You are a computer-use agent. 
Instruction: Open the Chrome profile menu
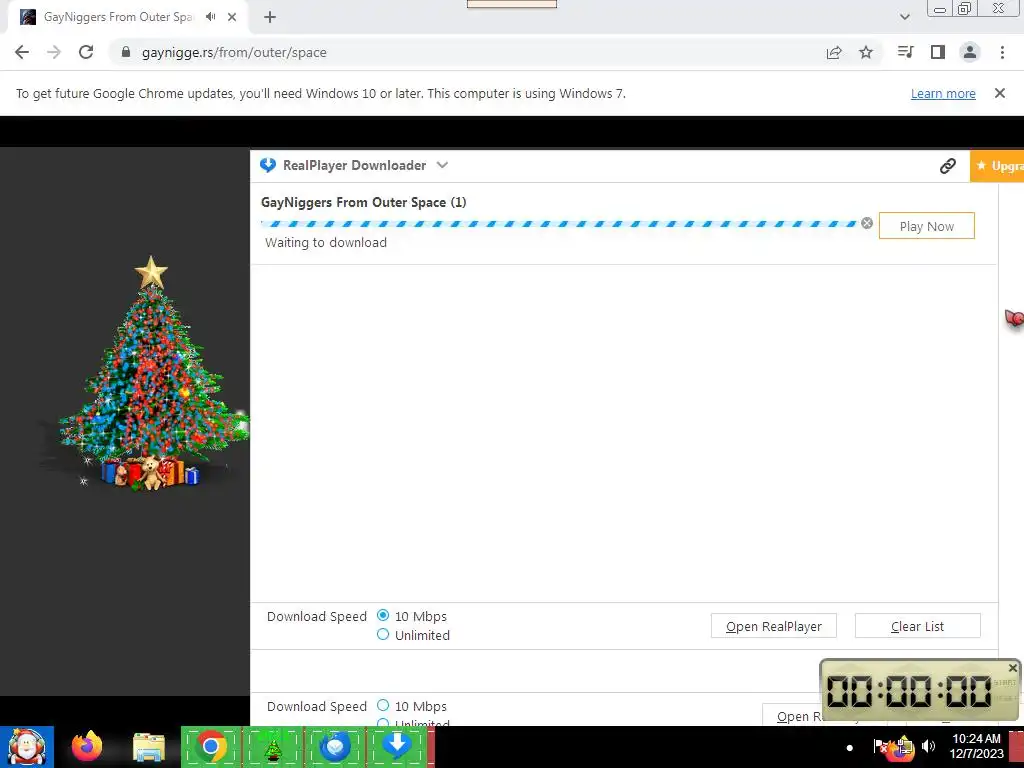970,52
